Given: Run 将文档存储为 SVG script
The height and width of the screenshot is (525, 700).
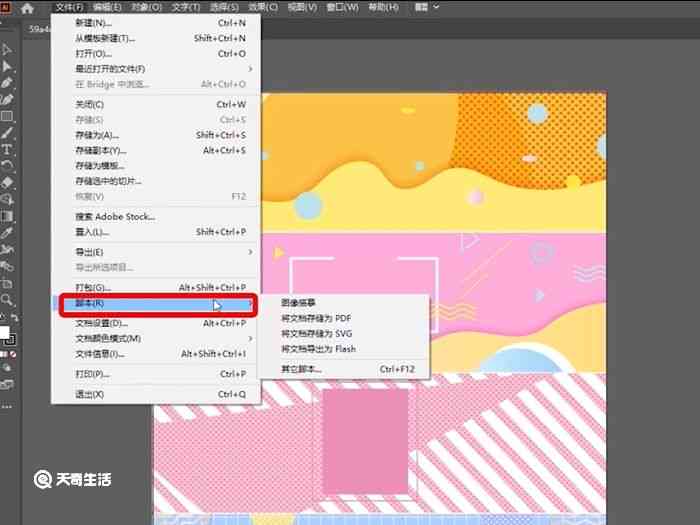Looking at the screenshot, I should (345, 333).
